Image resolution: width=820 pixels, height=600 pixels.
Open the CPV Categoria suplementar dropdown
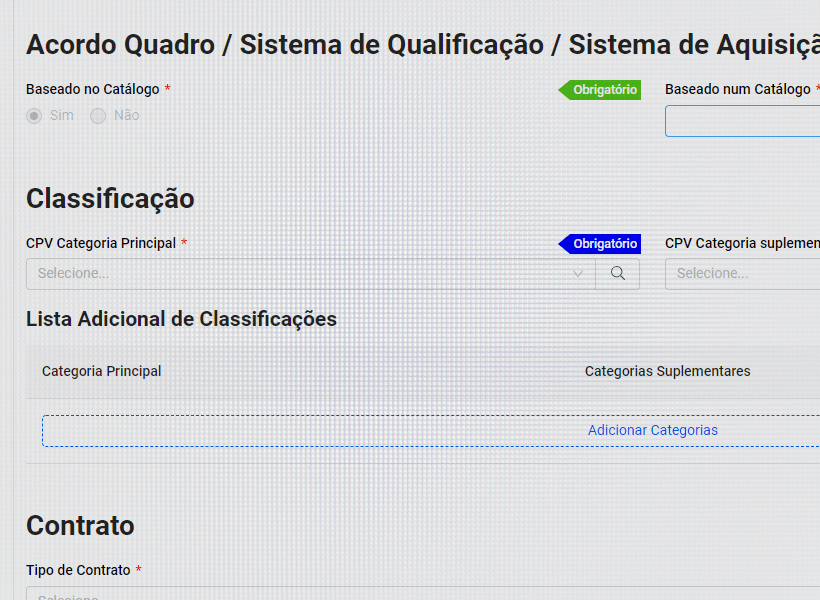[x=742, y=273]
